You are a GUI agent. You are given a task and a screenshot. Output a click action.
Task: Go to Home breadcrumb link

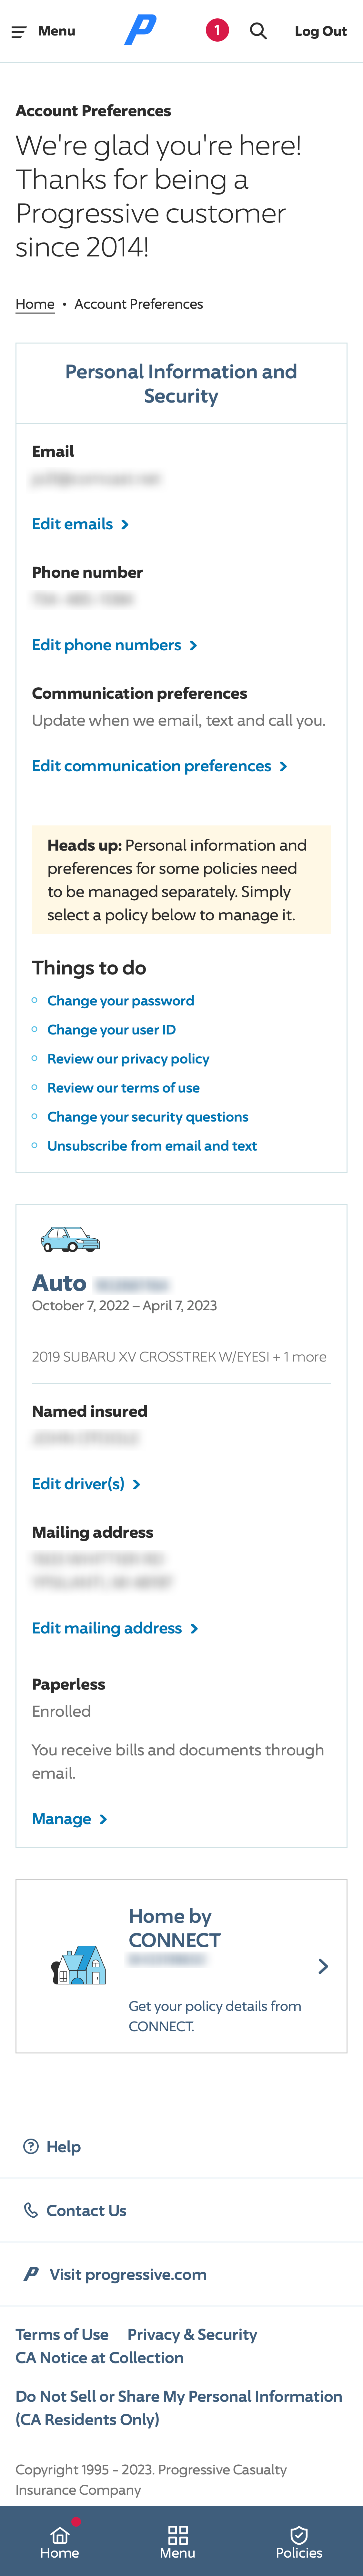[x=35, y=304]
